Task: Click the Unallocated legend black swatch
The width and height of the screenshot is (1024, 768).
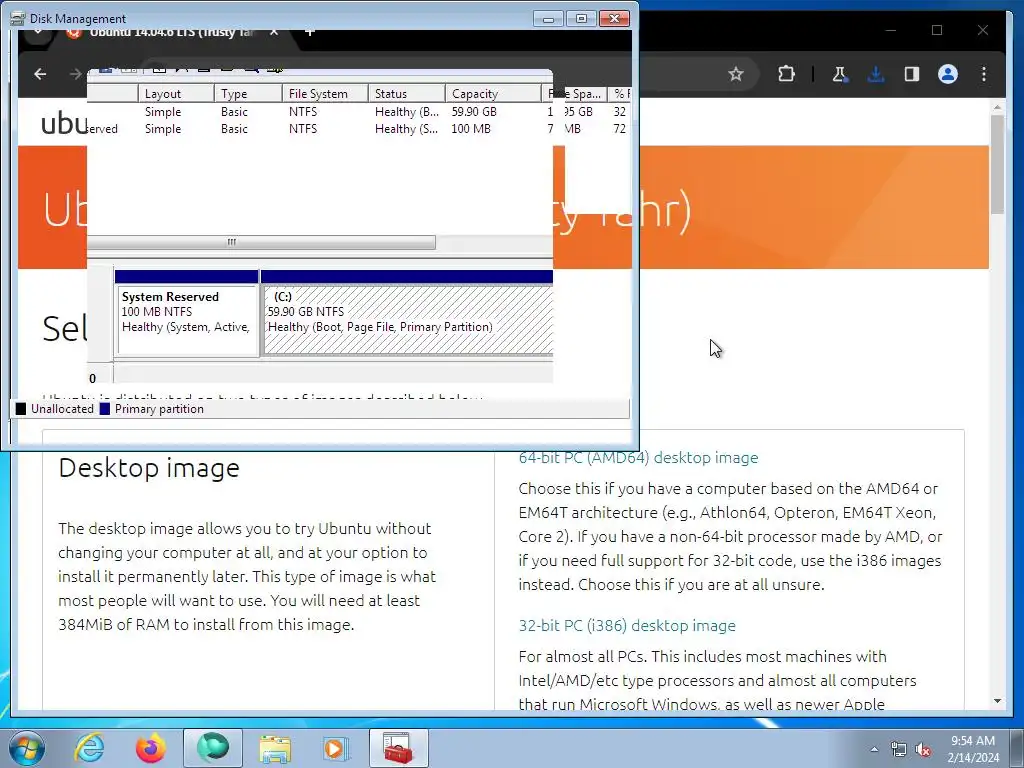Action: (x=21, y=409)
